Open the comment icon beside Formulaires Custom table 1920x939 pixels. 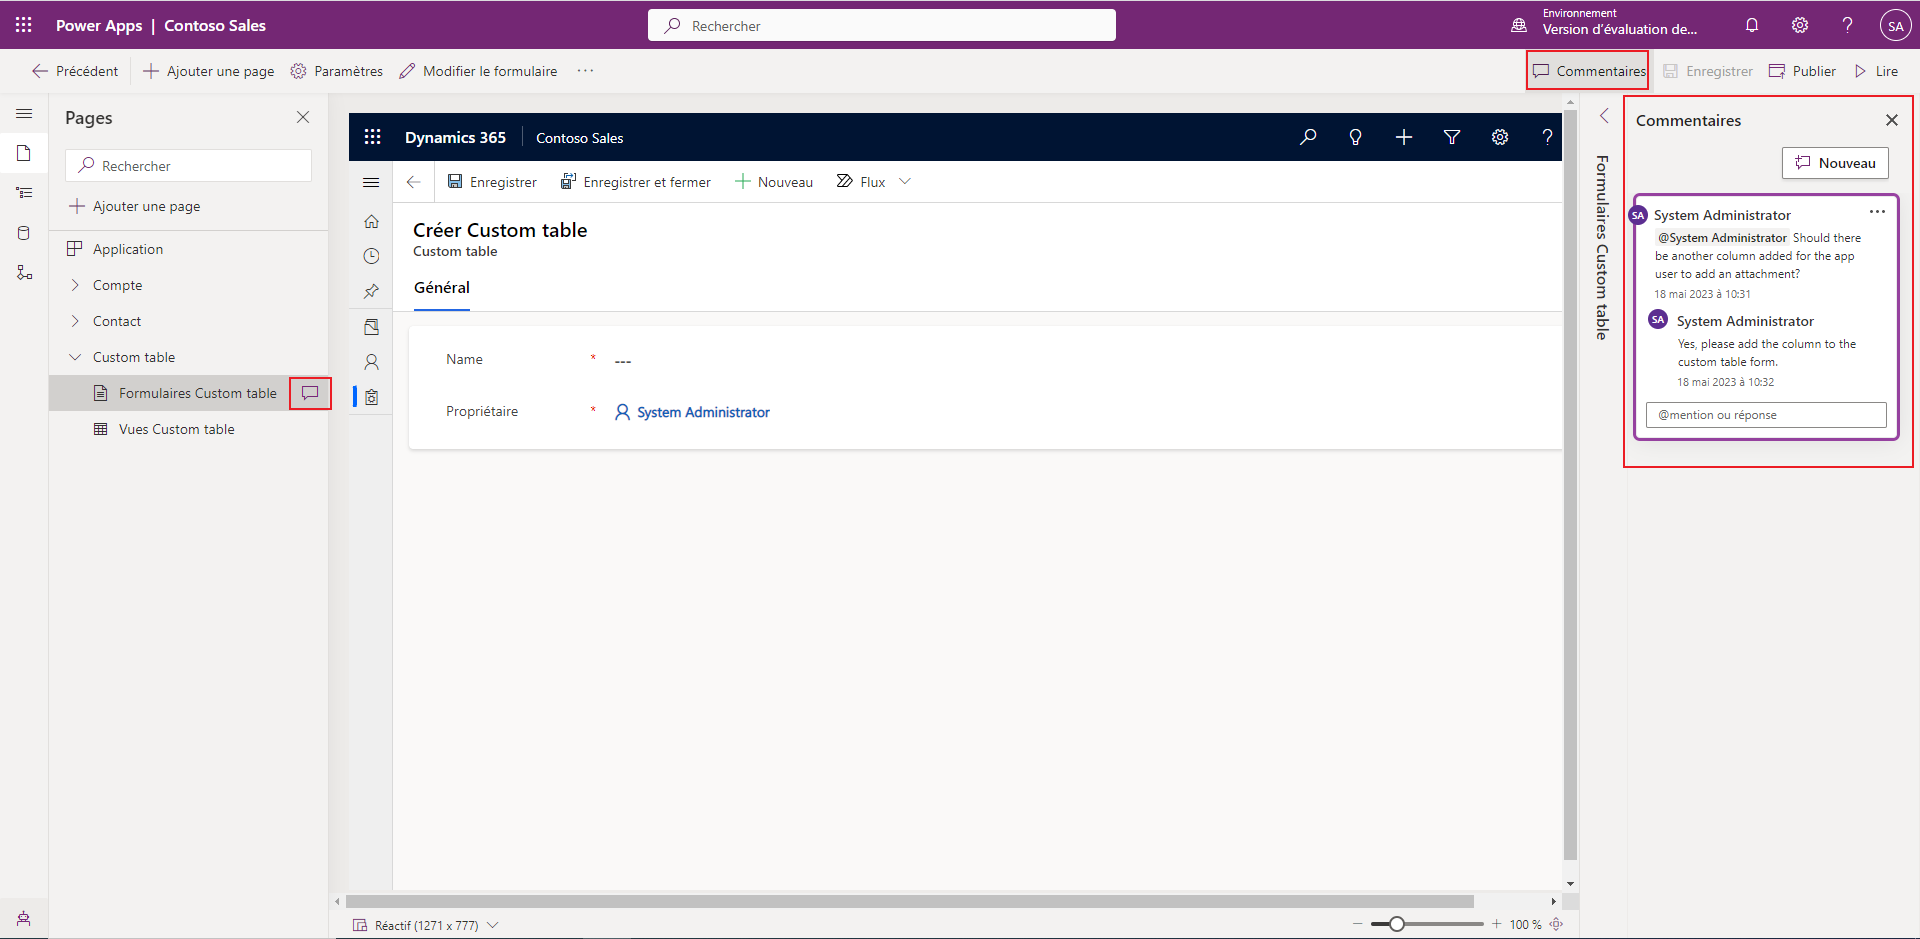(310, 393)
